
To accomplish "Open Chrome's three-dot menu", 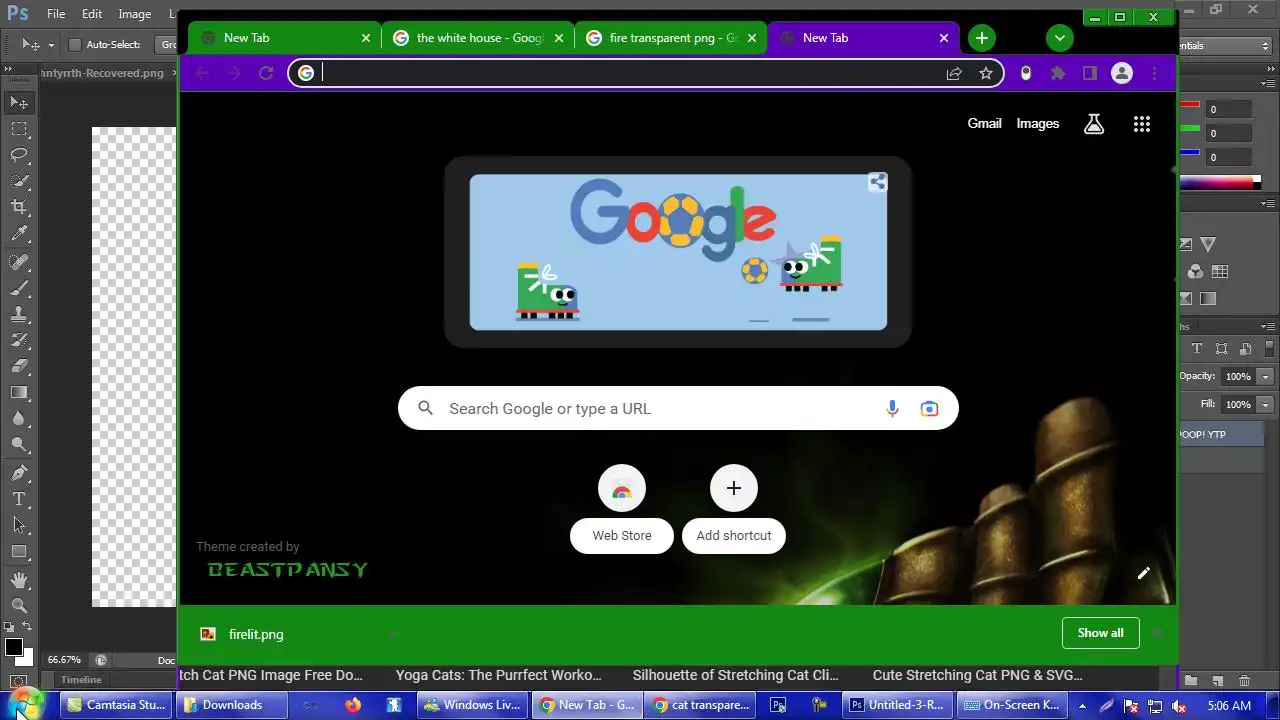I will (1154, 73).
